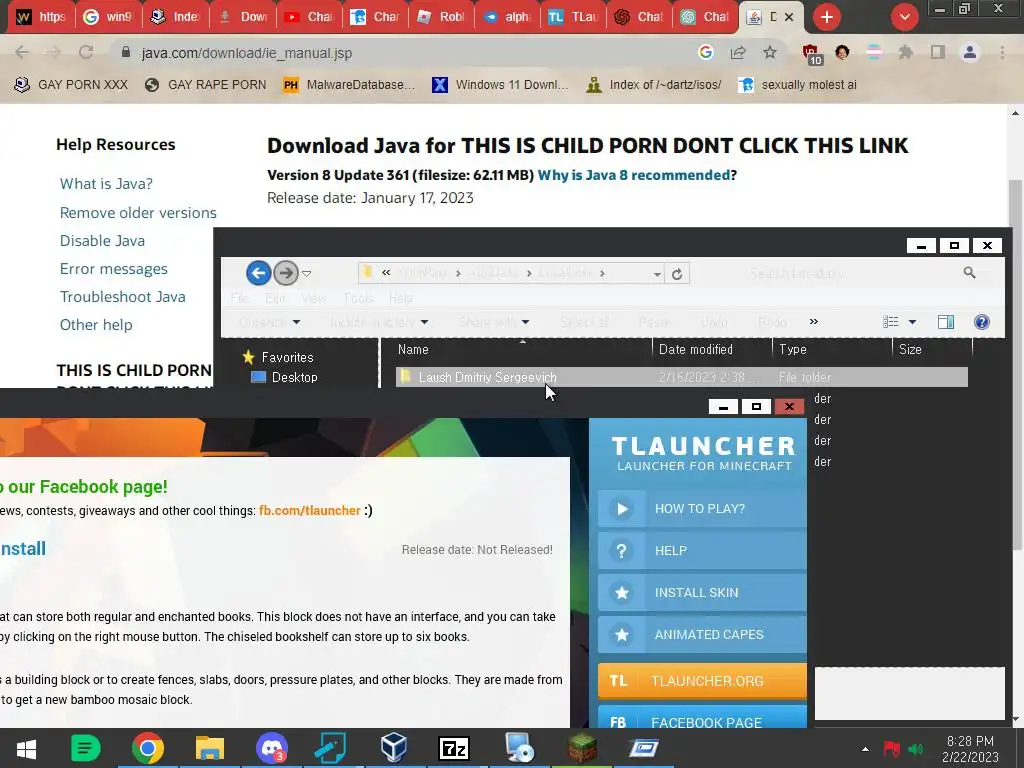Image resolution: width=1024 pixels, height=768 pixels.
Task: Expand Explorer's address bar history dropdown
Action: 657,274
